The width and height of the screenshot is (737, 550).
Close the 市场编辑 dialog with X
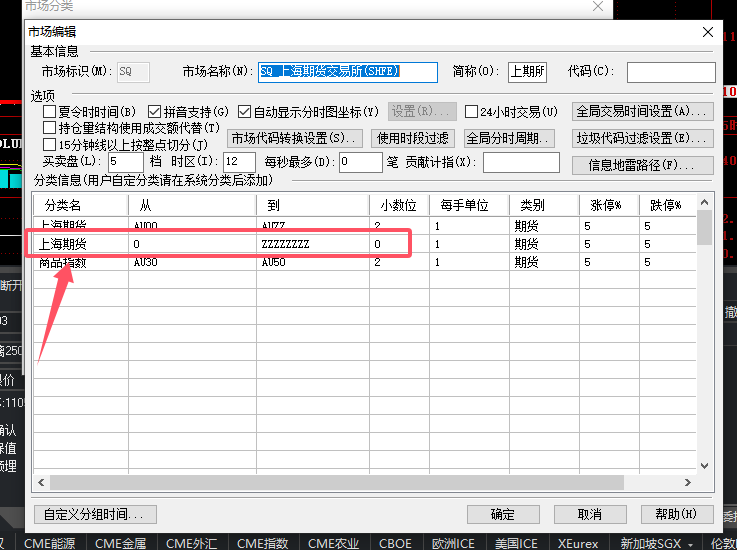coord(707,32)
